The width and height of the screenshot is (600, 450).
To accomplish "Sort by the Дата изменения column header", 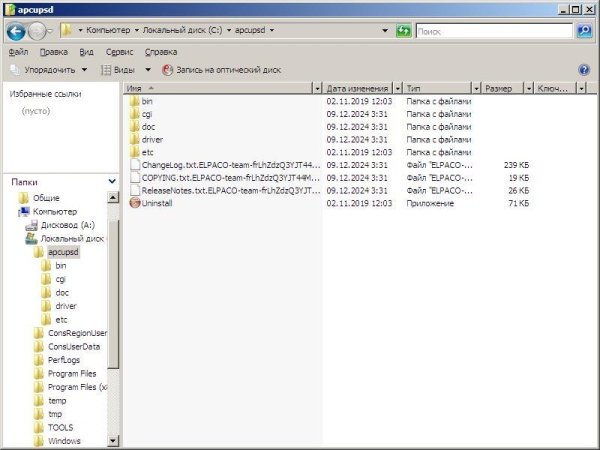I will coord(358,89).
